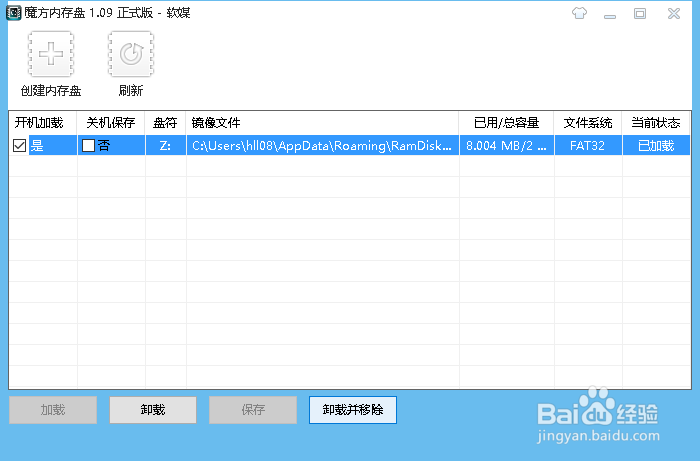The height and width of the screenshot is (461, 700).
Task: Click the Create RAM disk (创建内存盘) icon
Action: [x=51, y=54]
